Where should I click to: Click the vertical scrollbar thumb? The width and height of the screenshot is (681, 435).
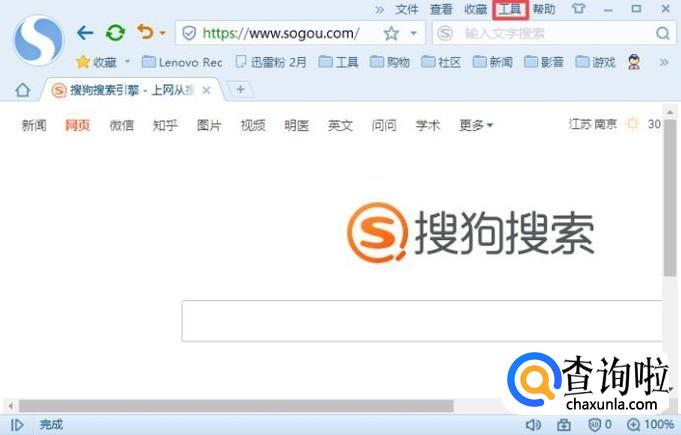(670, 198)
